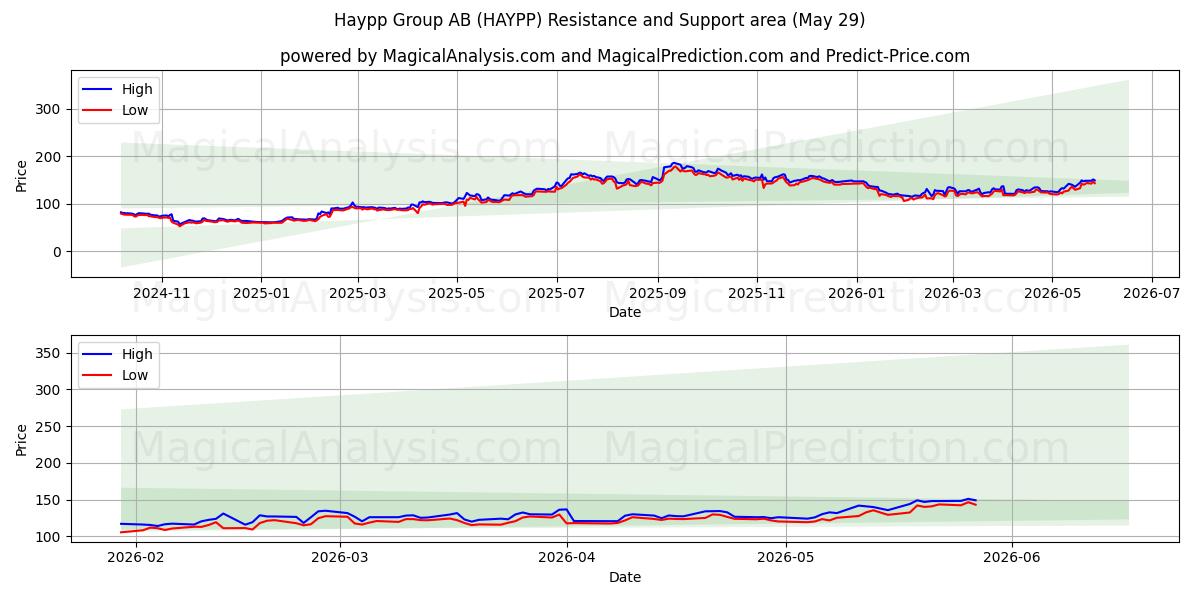The width and height of the screenshot is (1200, 600).
Task: Click the '2026-05' tick label in top chart
Action: [x=1051, y=294]
